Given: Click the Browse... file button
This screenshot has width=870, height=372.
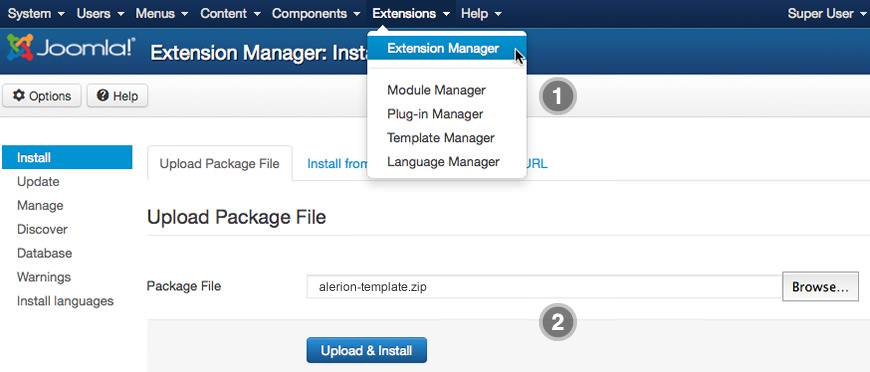Looking at the screenshot, I should point(821,287).
